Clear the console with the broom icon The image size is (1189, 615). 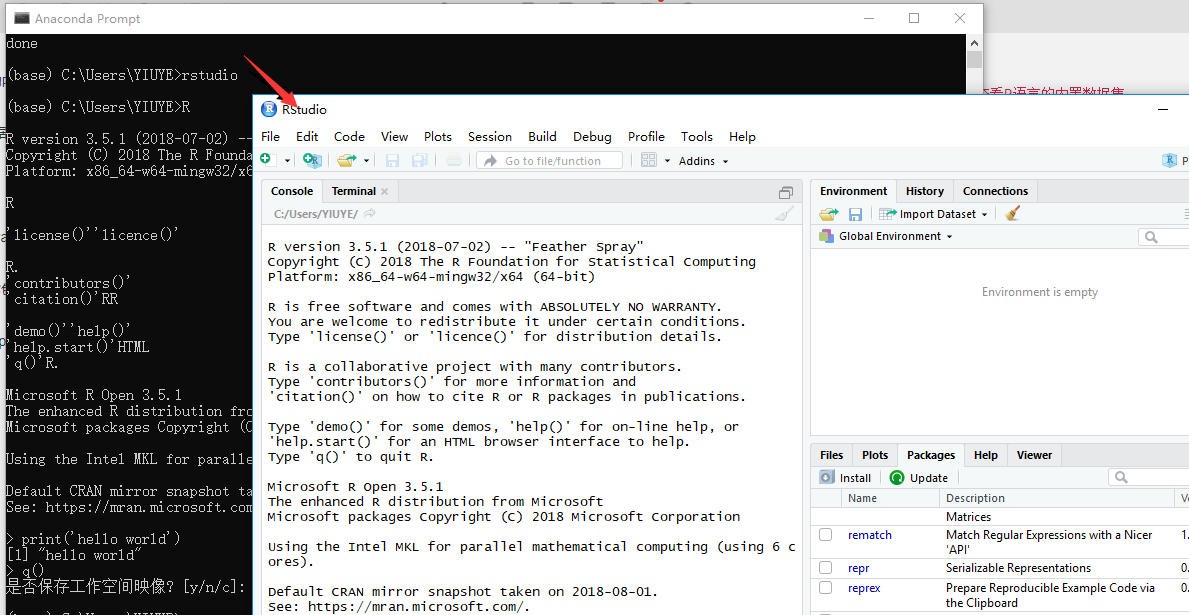tap(785, 214)
